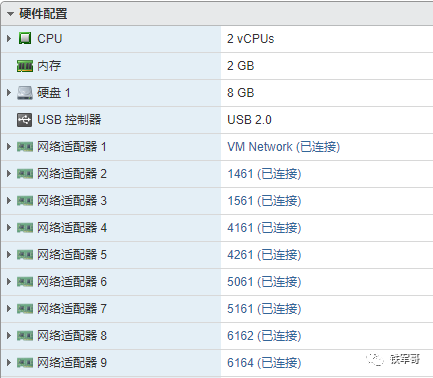Select the 网络适配器 5 label

click(72, 255)
